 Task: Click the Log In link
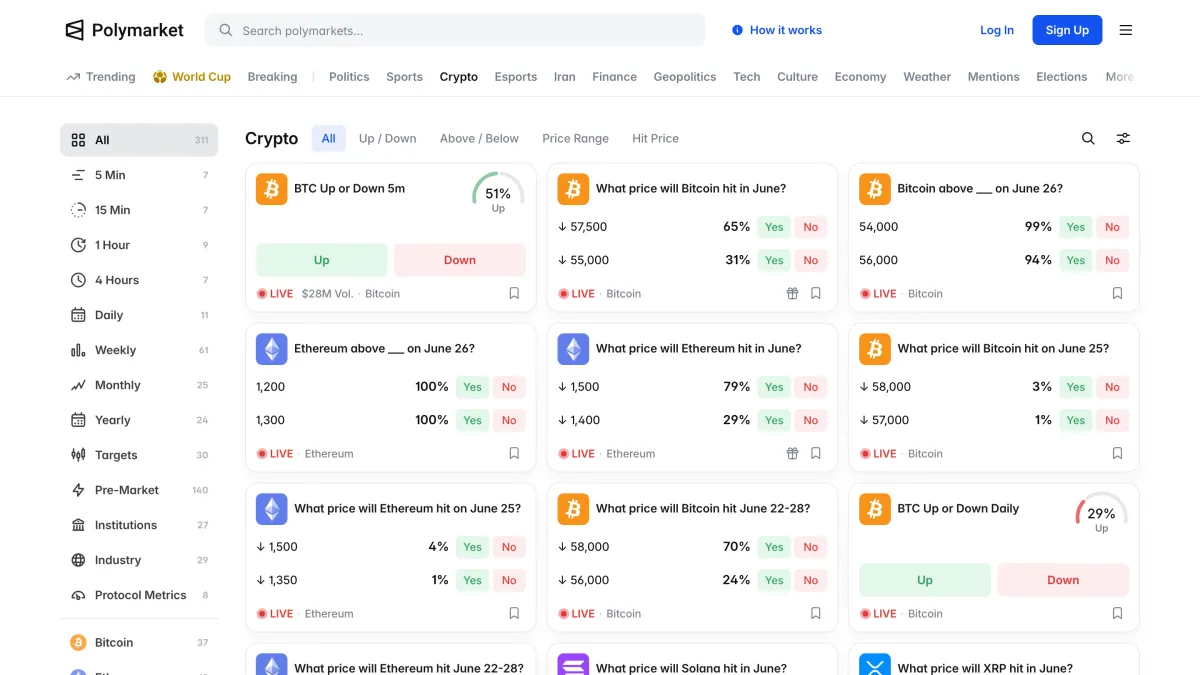[997, 30]
